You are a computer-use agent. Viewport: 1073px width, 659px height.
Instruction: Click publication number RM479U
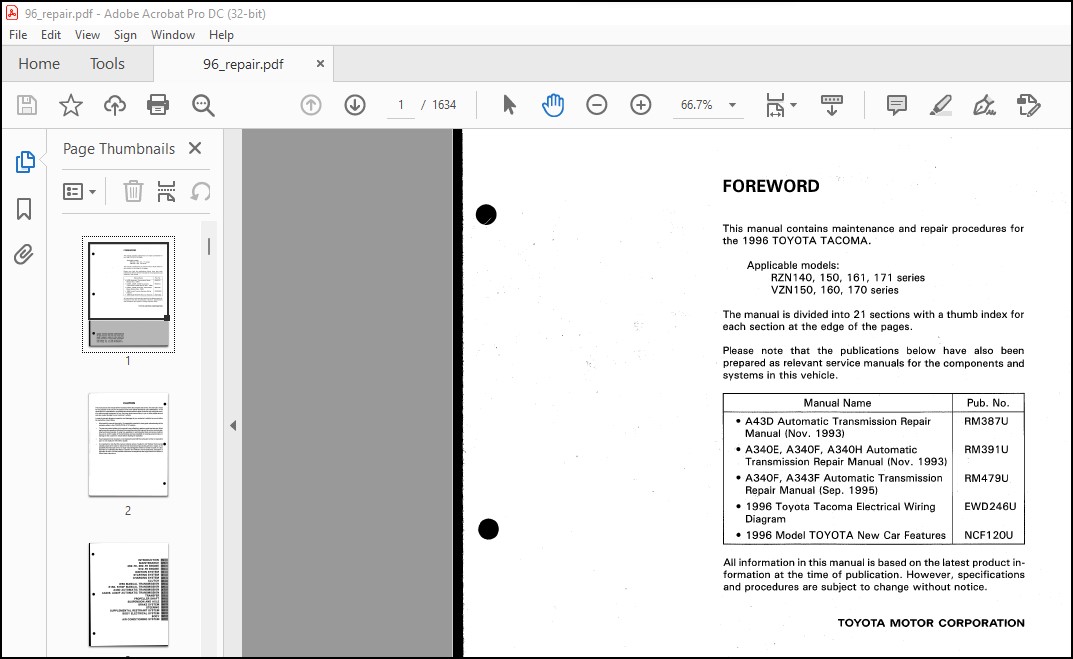click(986, 478)
